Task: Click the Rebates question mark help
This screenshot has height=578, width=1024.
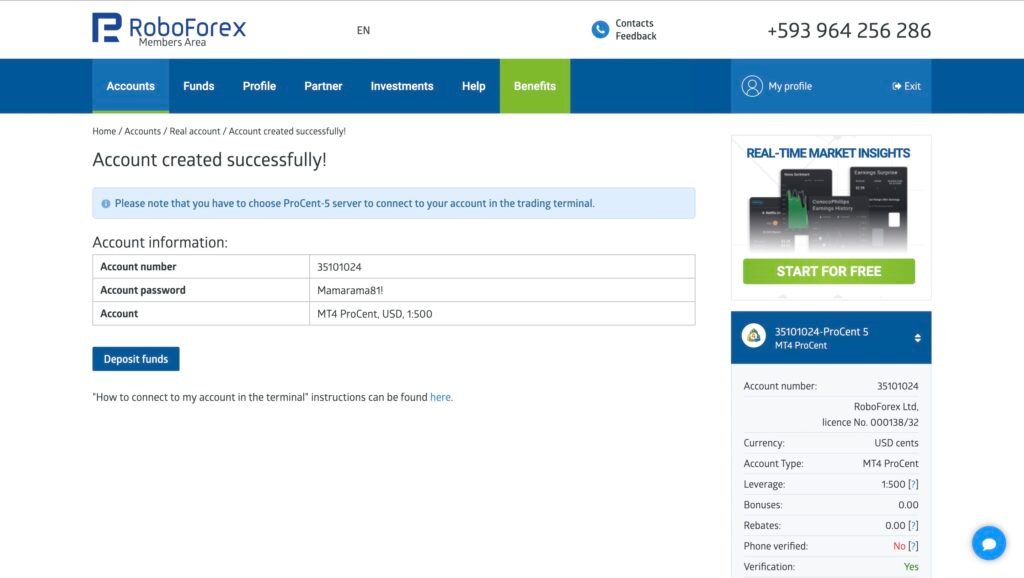Action: (x=913, y=525)
